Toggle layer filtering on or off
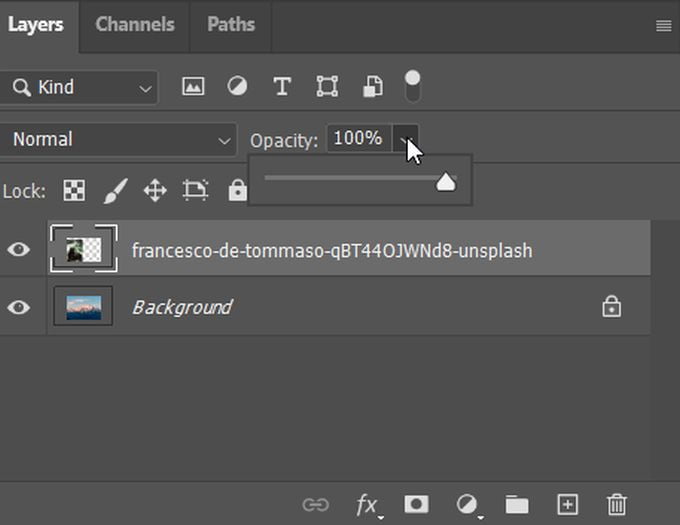 (x=412, y=85)
